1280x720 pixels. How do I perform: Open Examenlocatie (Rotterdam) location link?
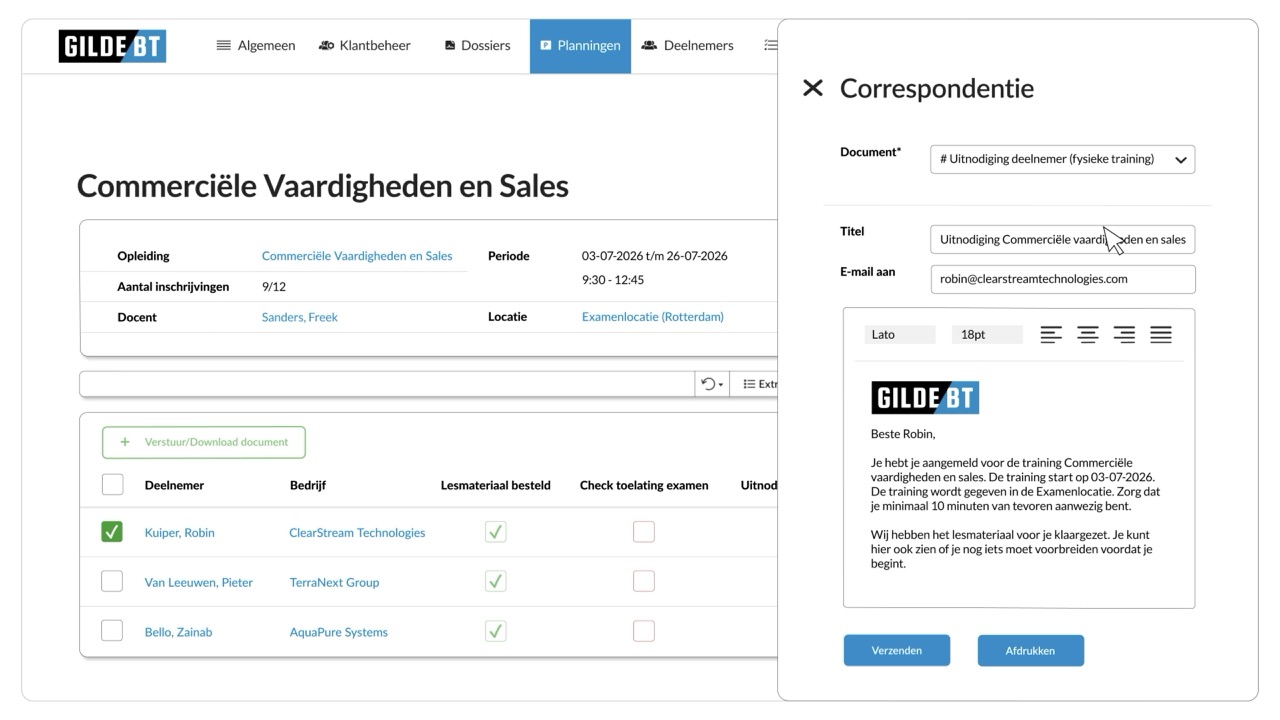(x=653, y=317)
